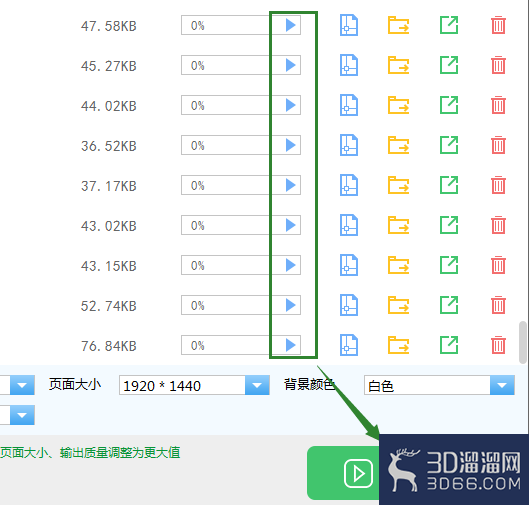Open output folder for the 36.52KB file
The height and width of the screenshot is (505, 529).
tap(398, 145)
